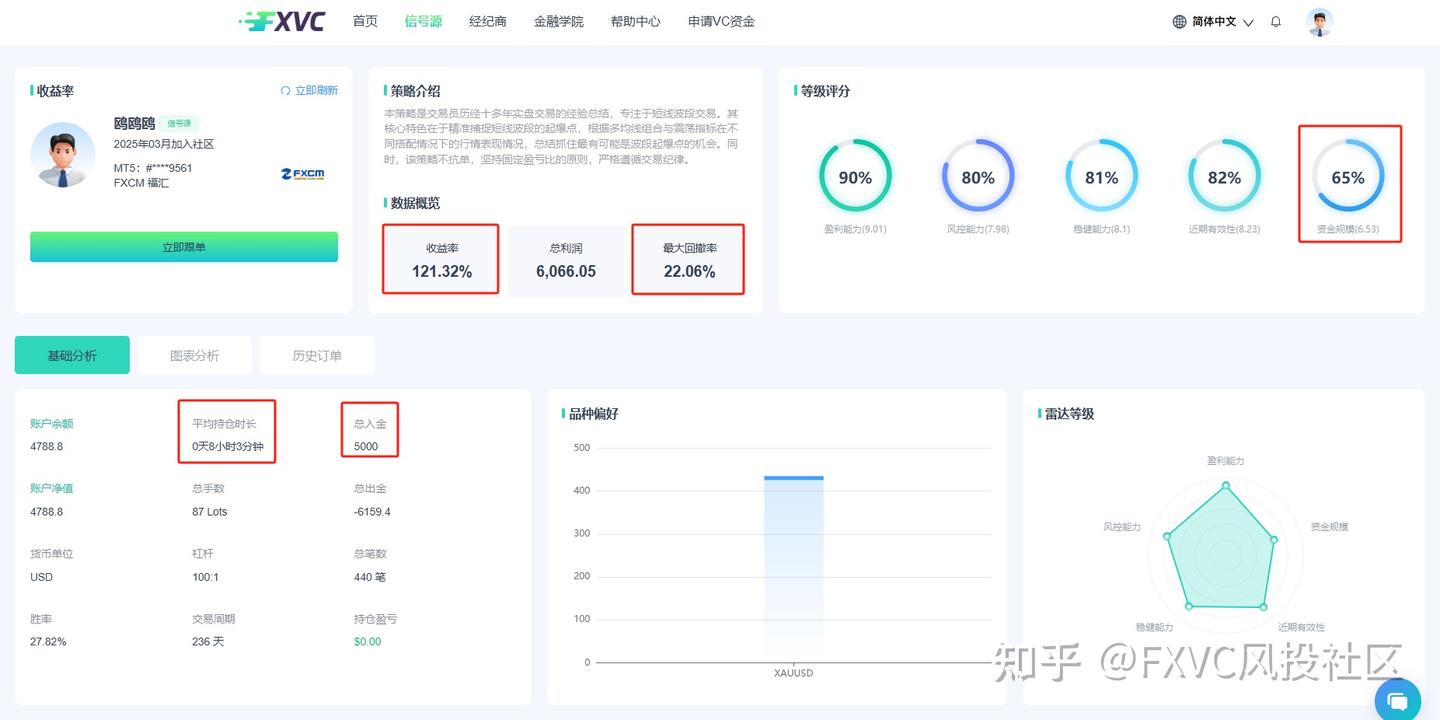Screen dimensions: 1440x720
Task: Click the refresh icon beside 立即刷新
Action: [x=285, y=91]
